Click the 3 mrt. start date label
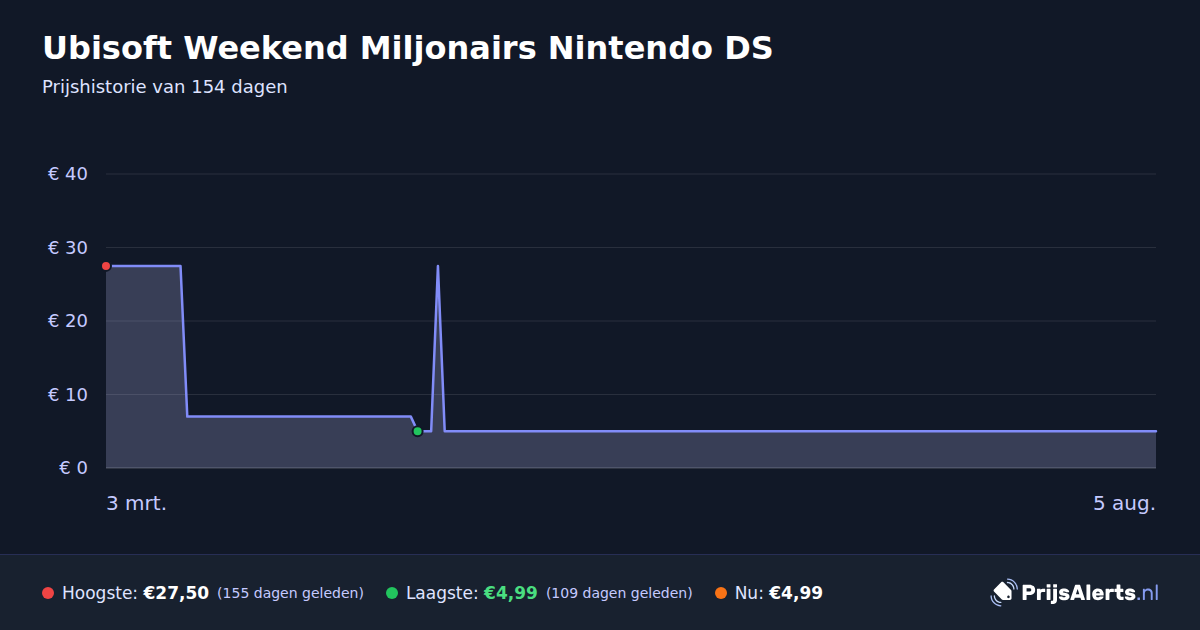1200x630 pixels. (x=137, y=503)
